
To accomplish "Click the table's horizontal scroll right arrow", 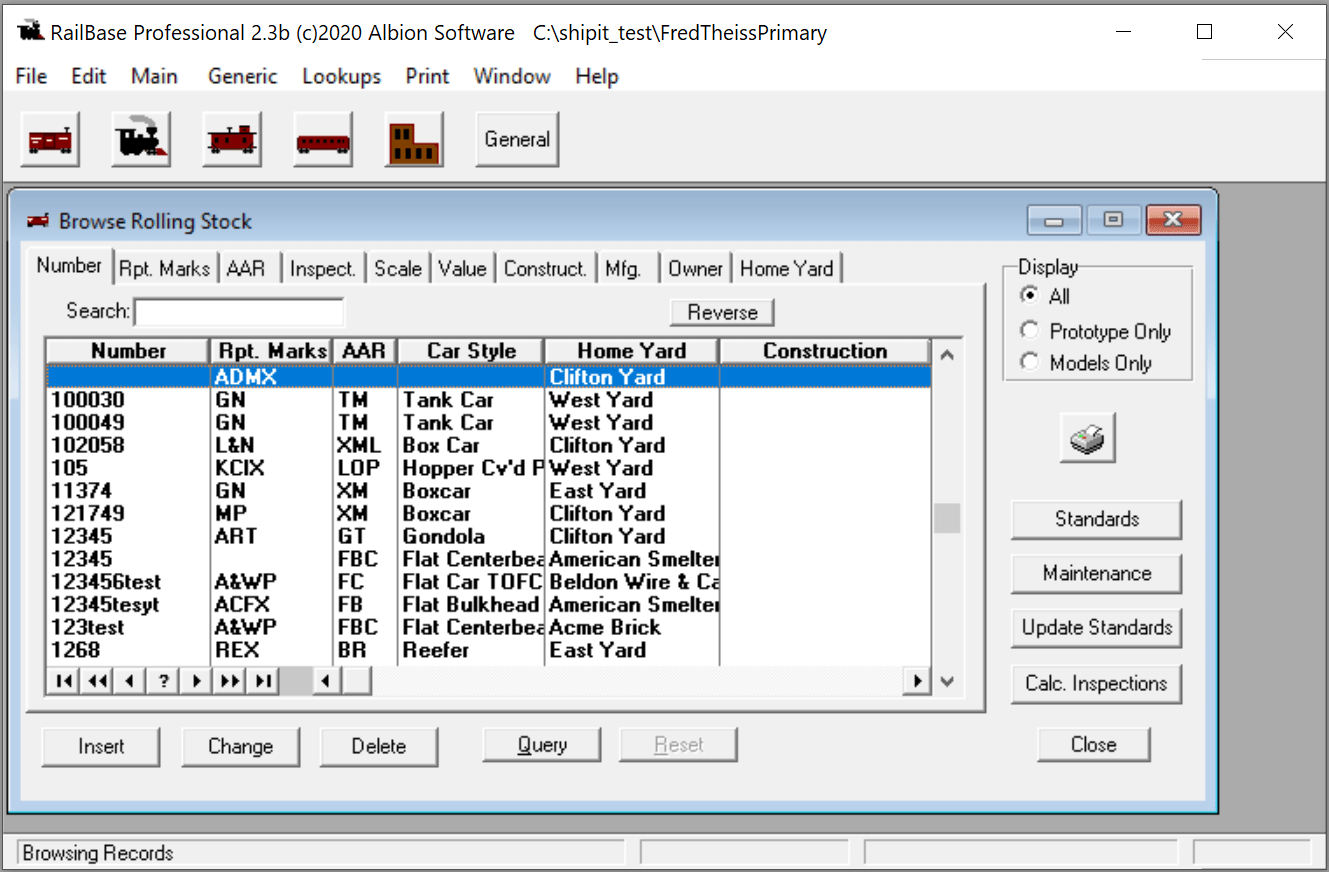I will tap(917, 681).
